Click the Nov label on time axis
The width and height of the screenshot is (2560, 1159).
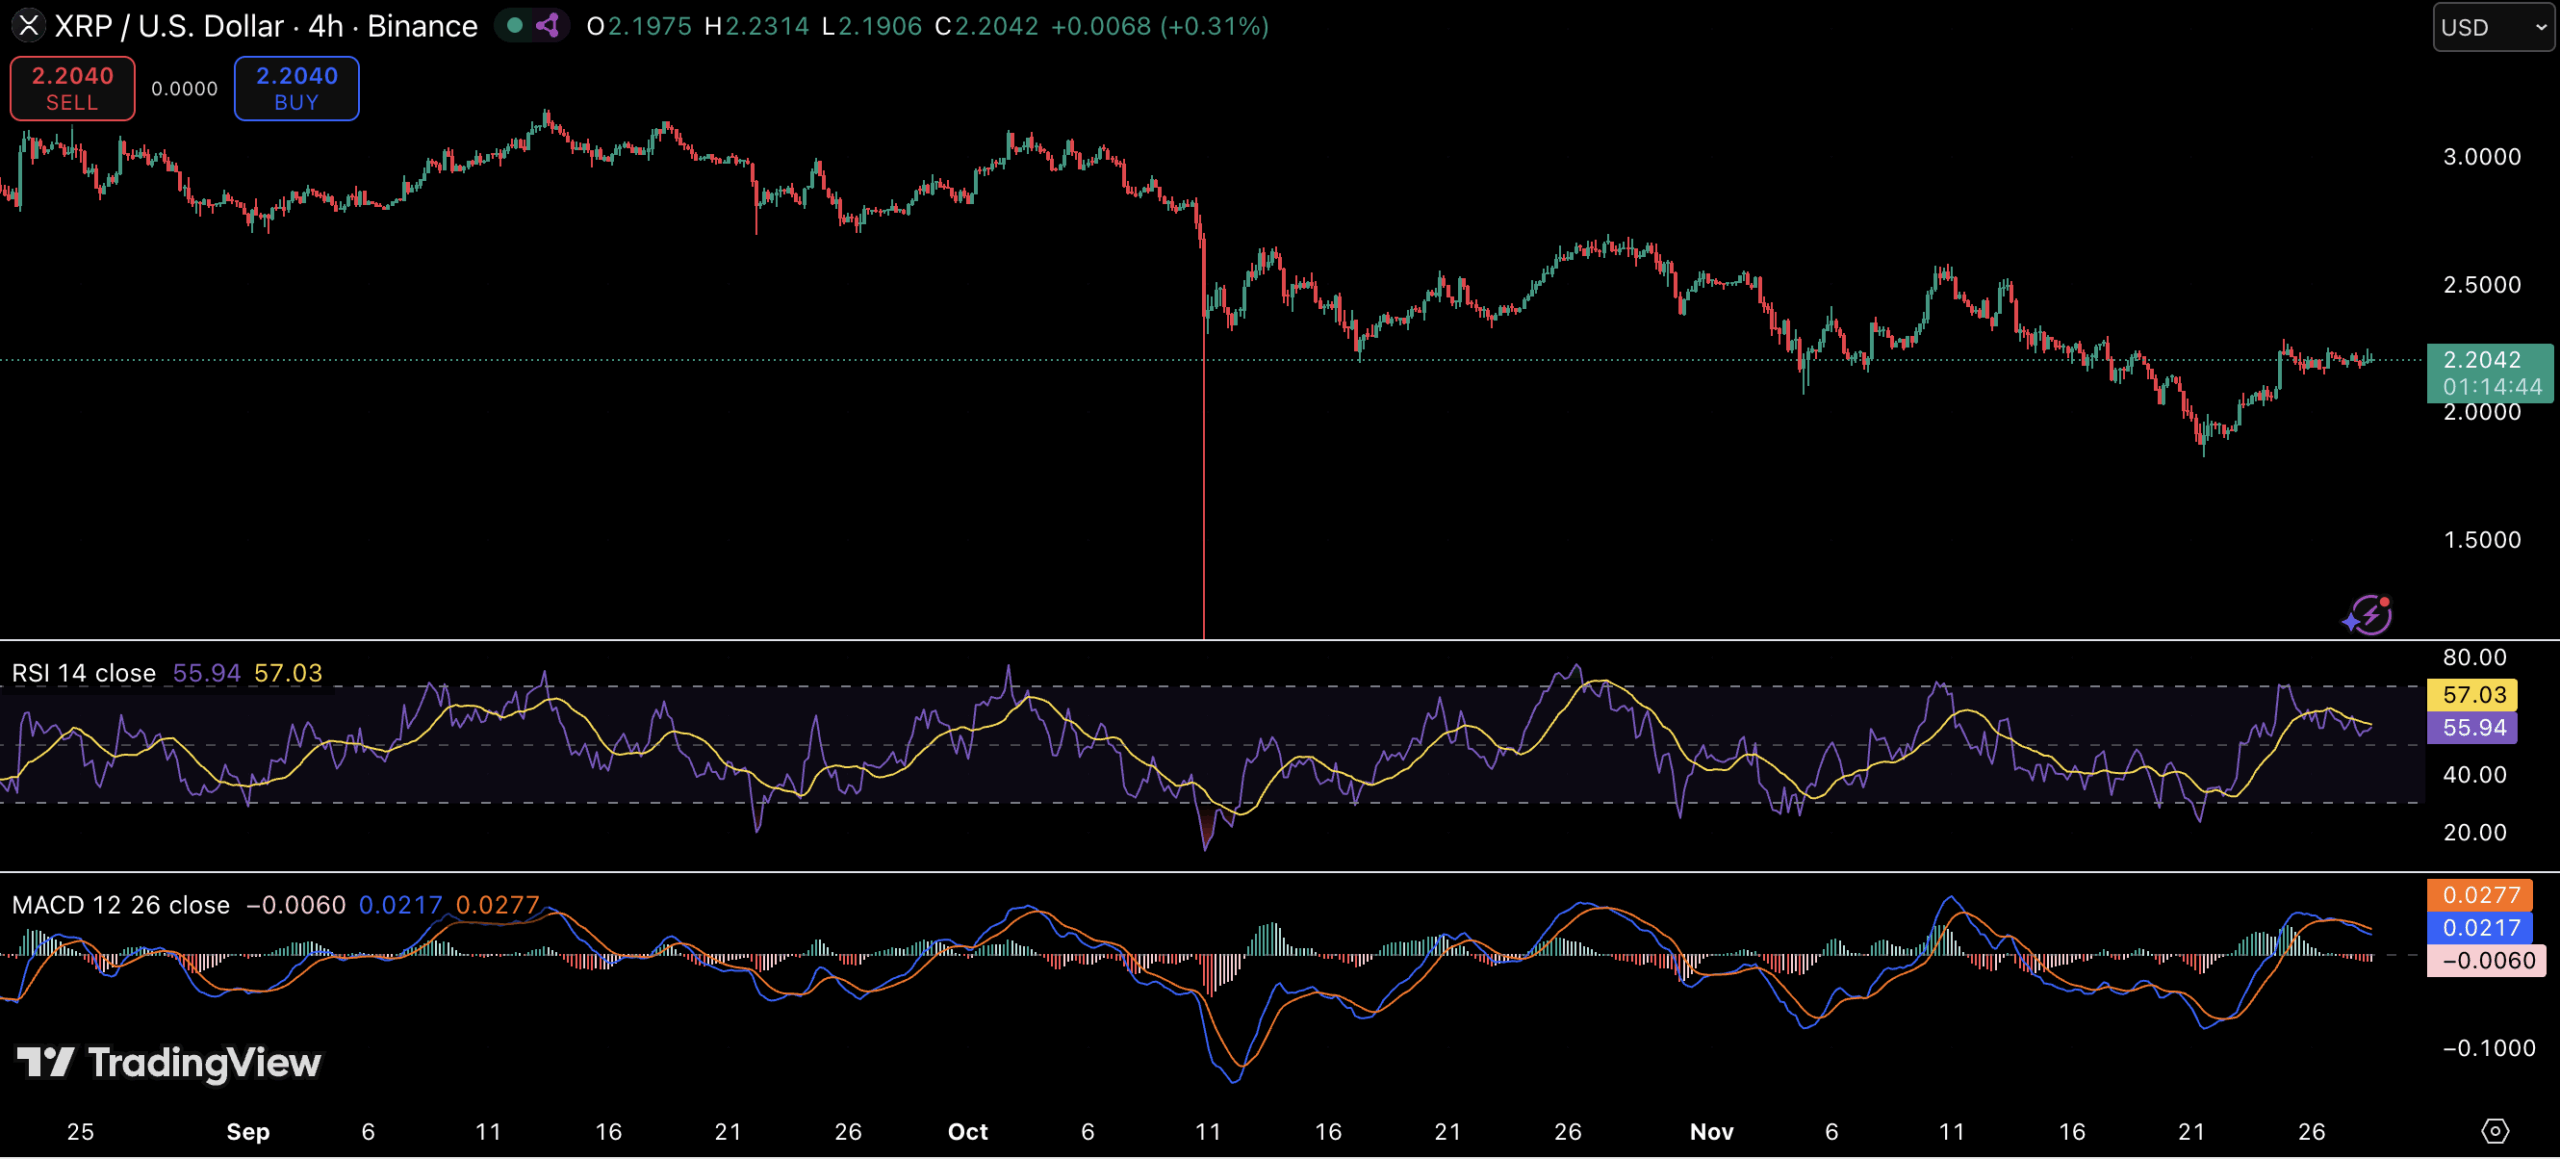click(x=1711, y=1131)
